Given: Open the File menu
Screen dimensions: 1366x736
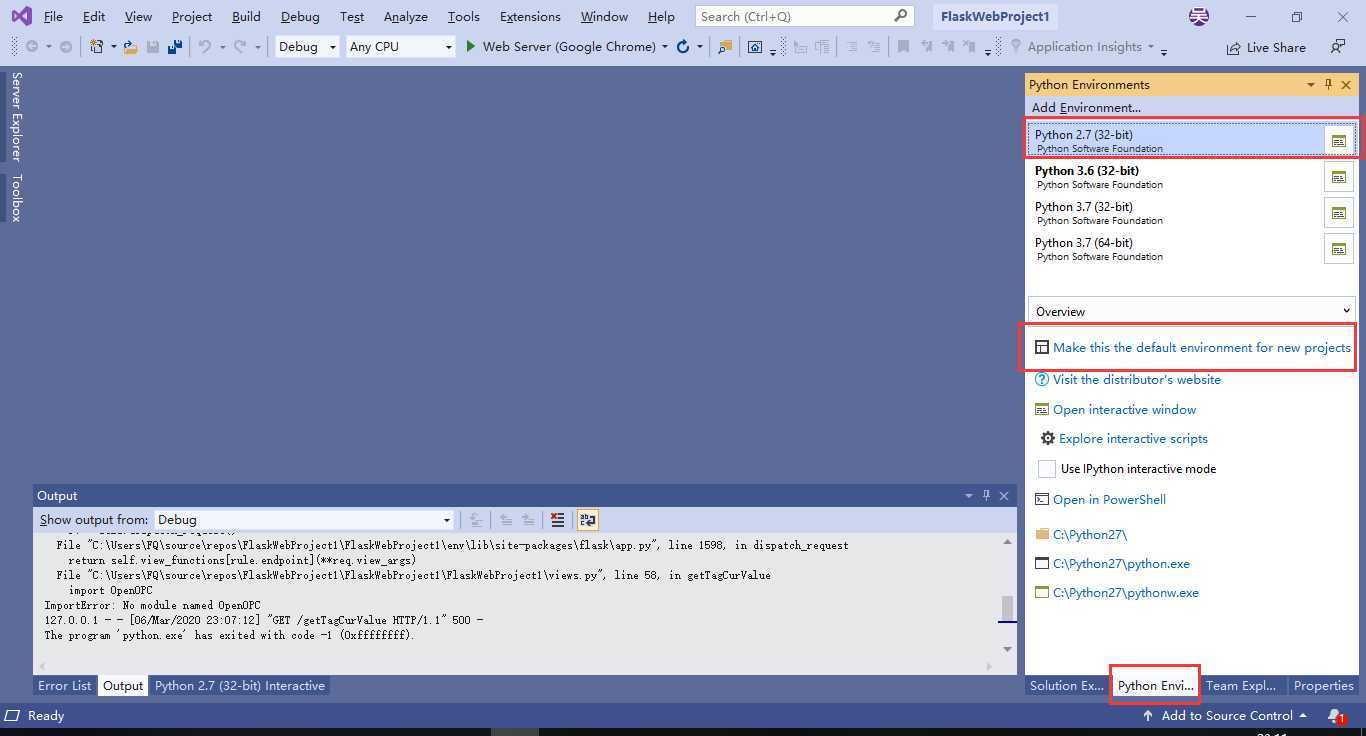Looking at the screenshot, I should 53,16.
